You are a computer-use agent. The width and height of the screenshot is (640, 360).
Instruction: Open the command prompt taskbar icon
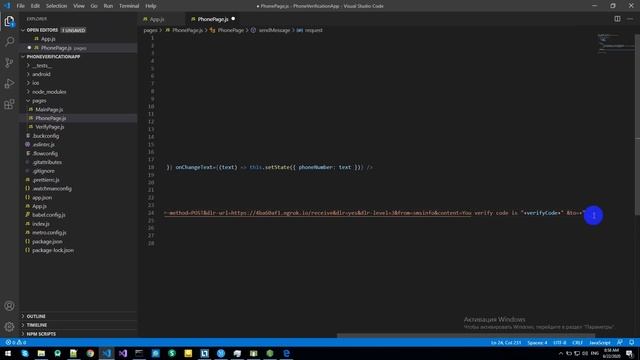[x=139, y=353]
